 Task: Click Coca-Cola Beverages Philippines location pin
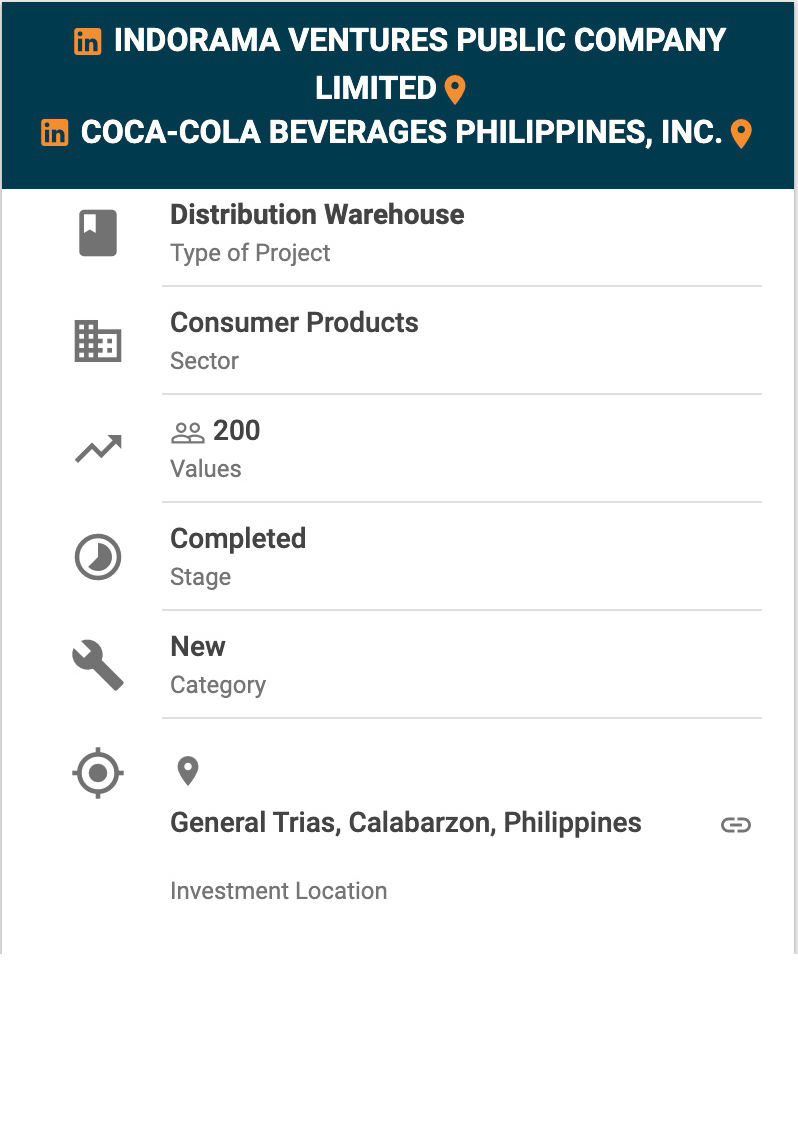741,134
